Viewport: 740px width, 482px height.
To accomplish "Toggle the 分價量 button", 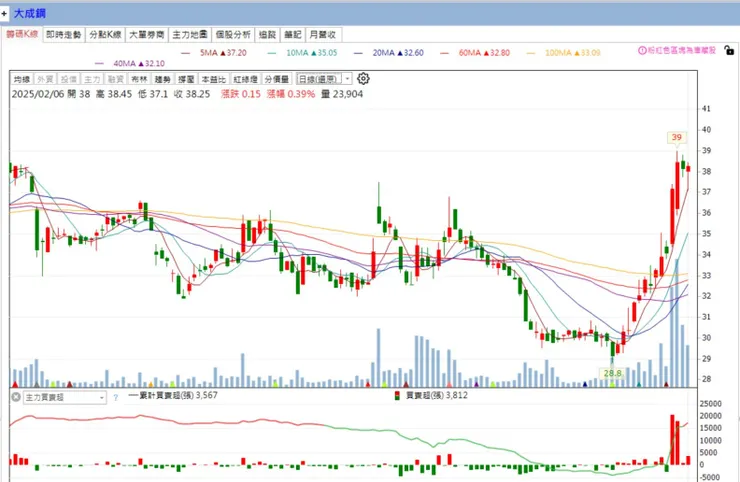I will (x=277, y=79).
